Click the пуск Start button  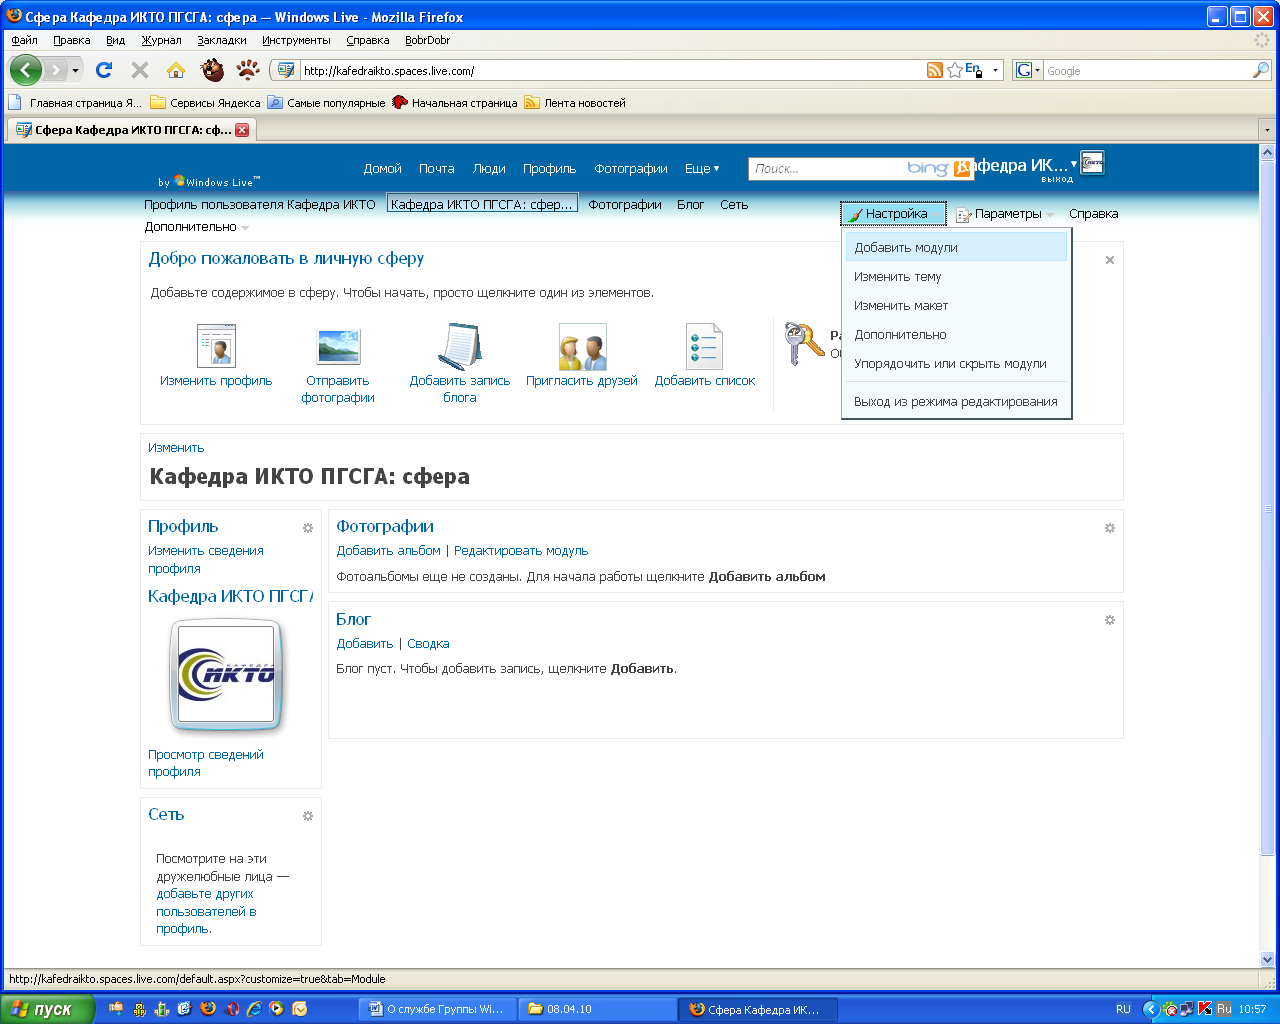[x=47, y=1009]
